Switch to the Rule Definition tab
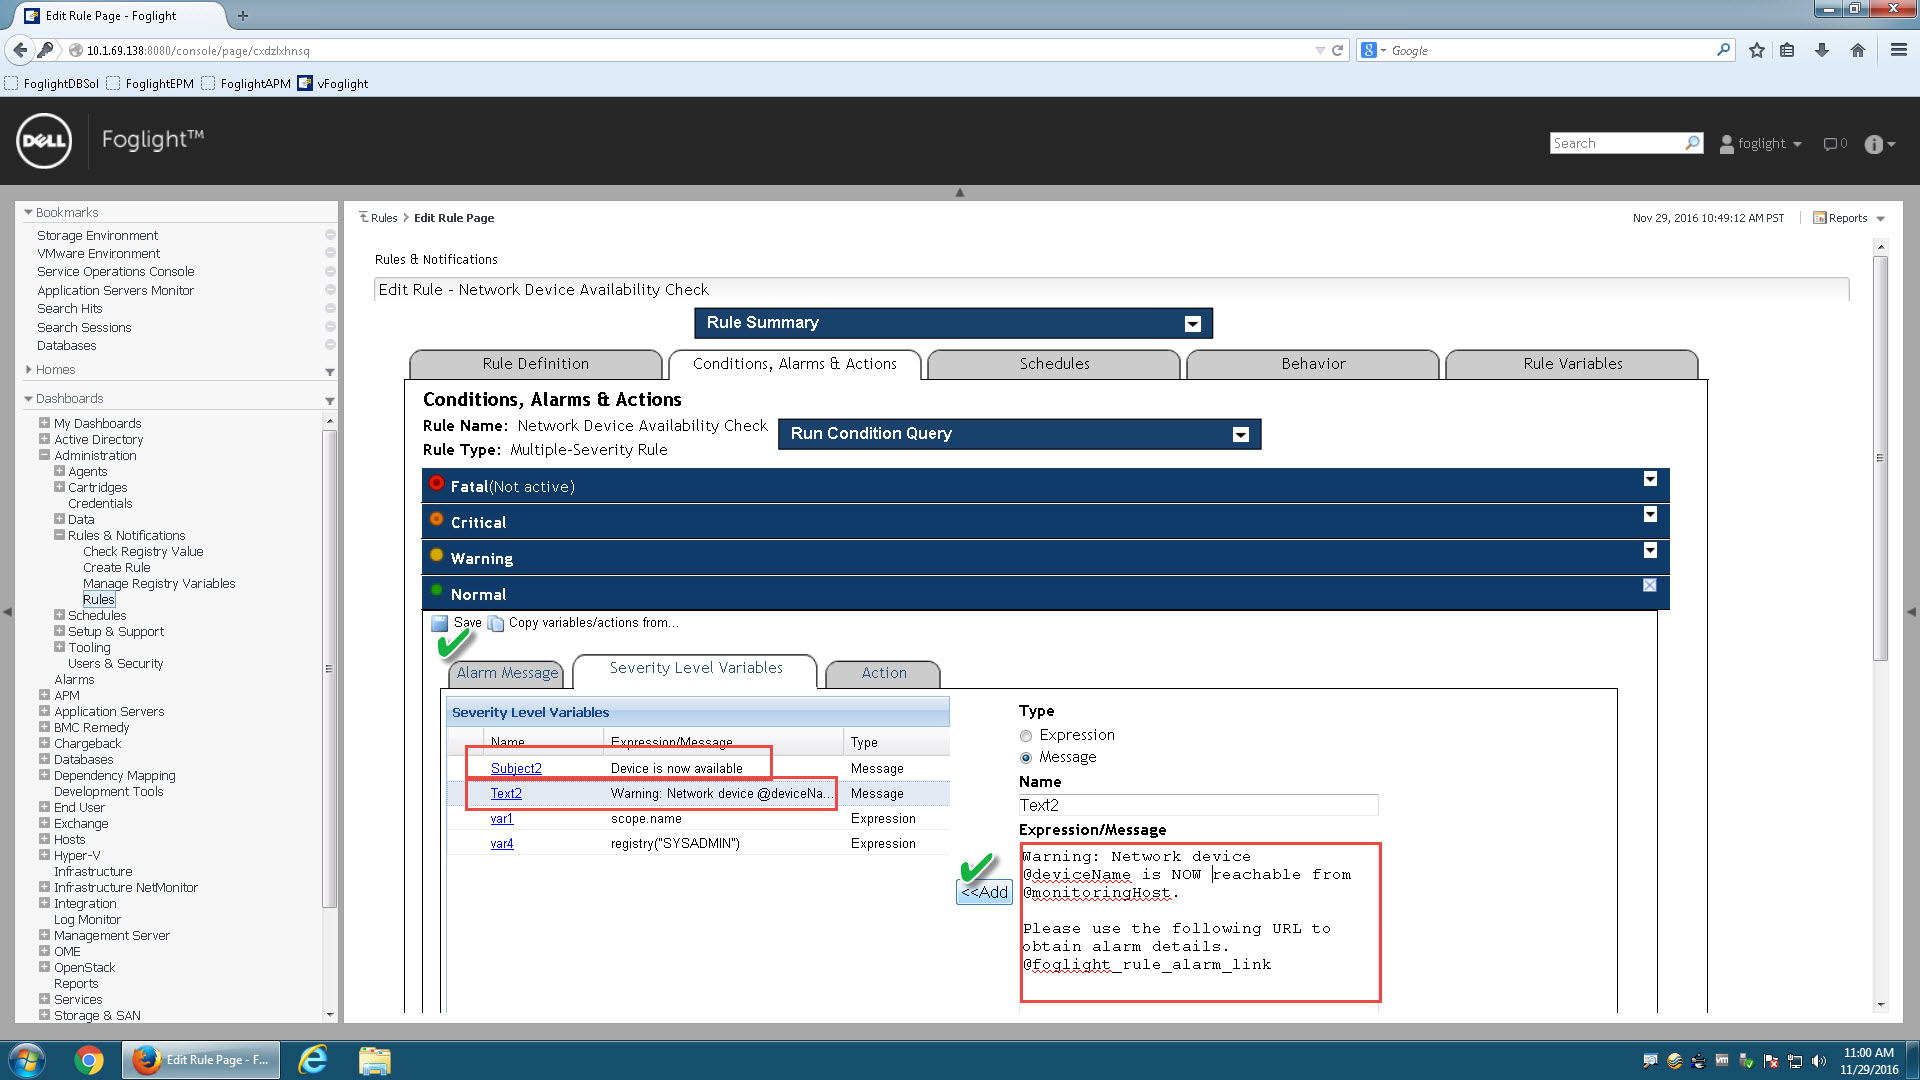Screen dimensions: 1920x1080 [x=536, y=364]
